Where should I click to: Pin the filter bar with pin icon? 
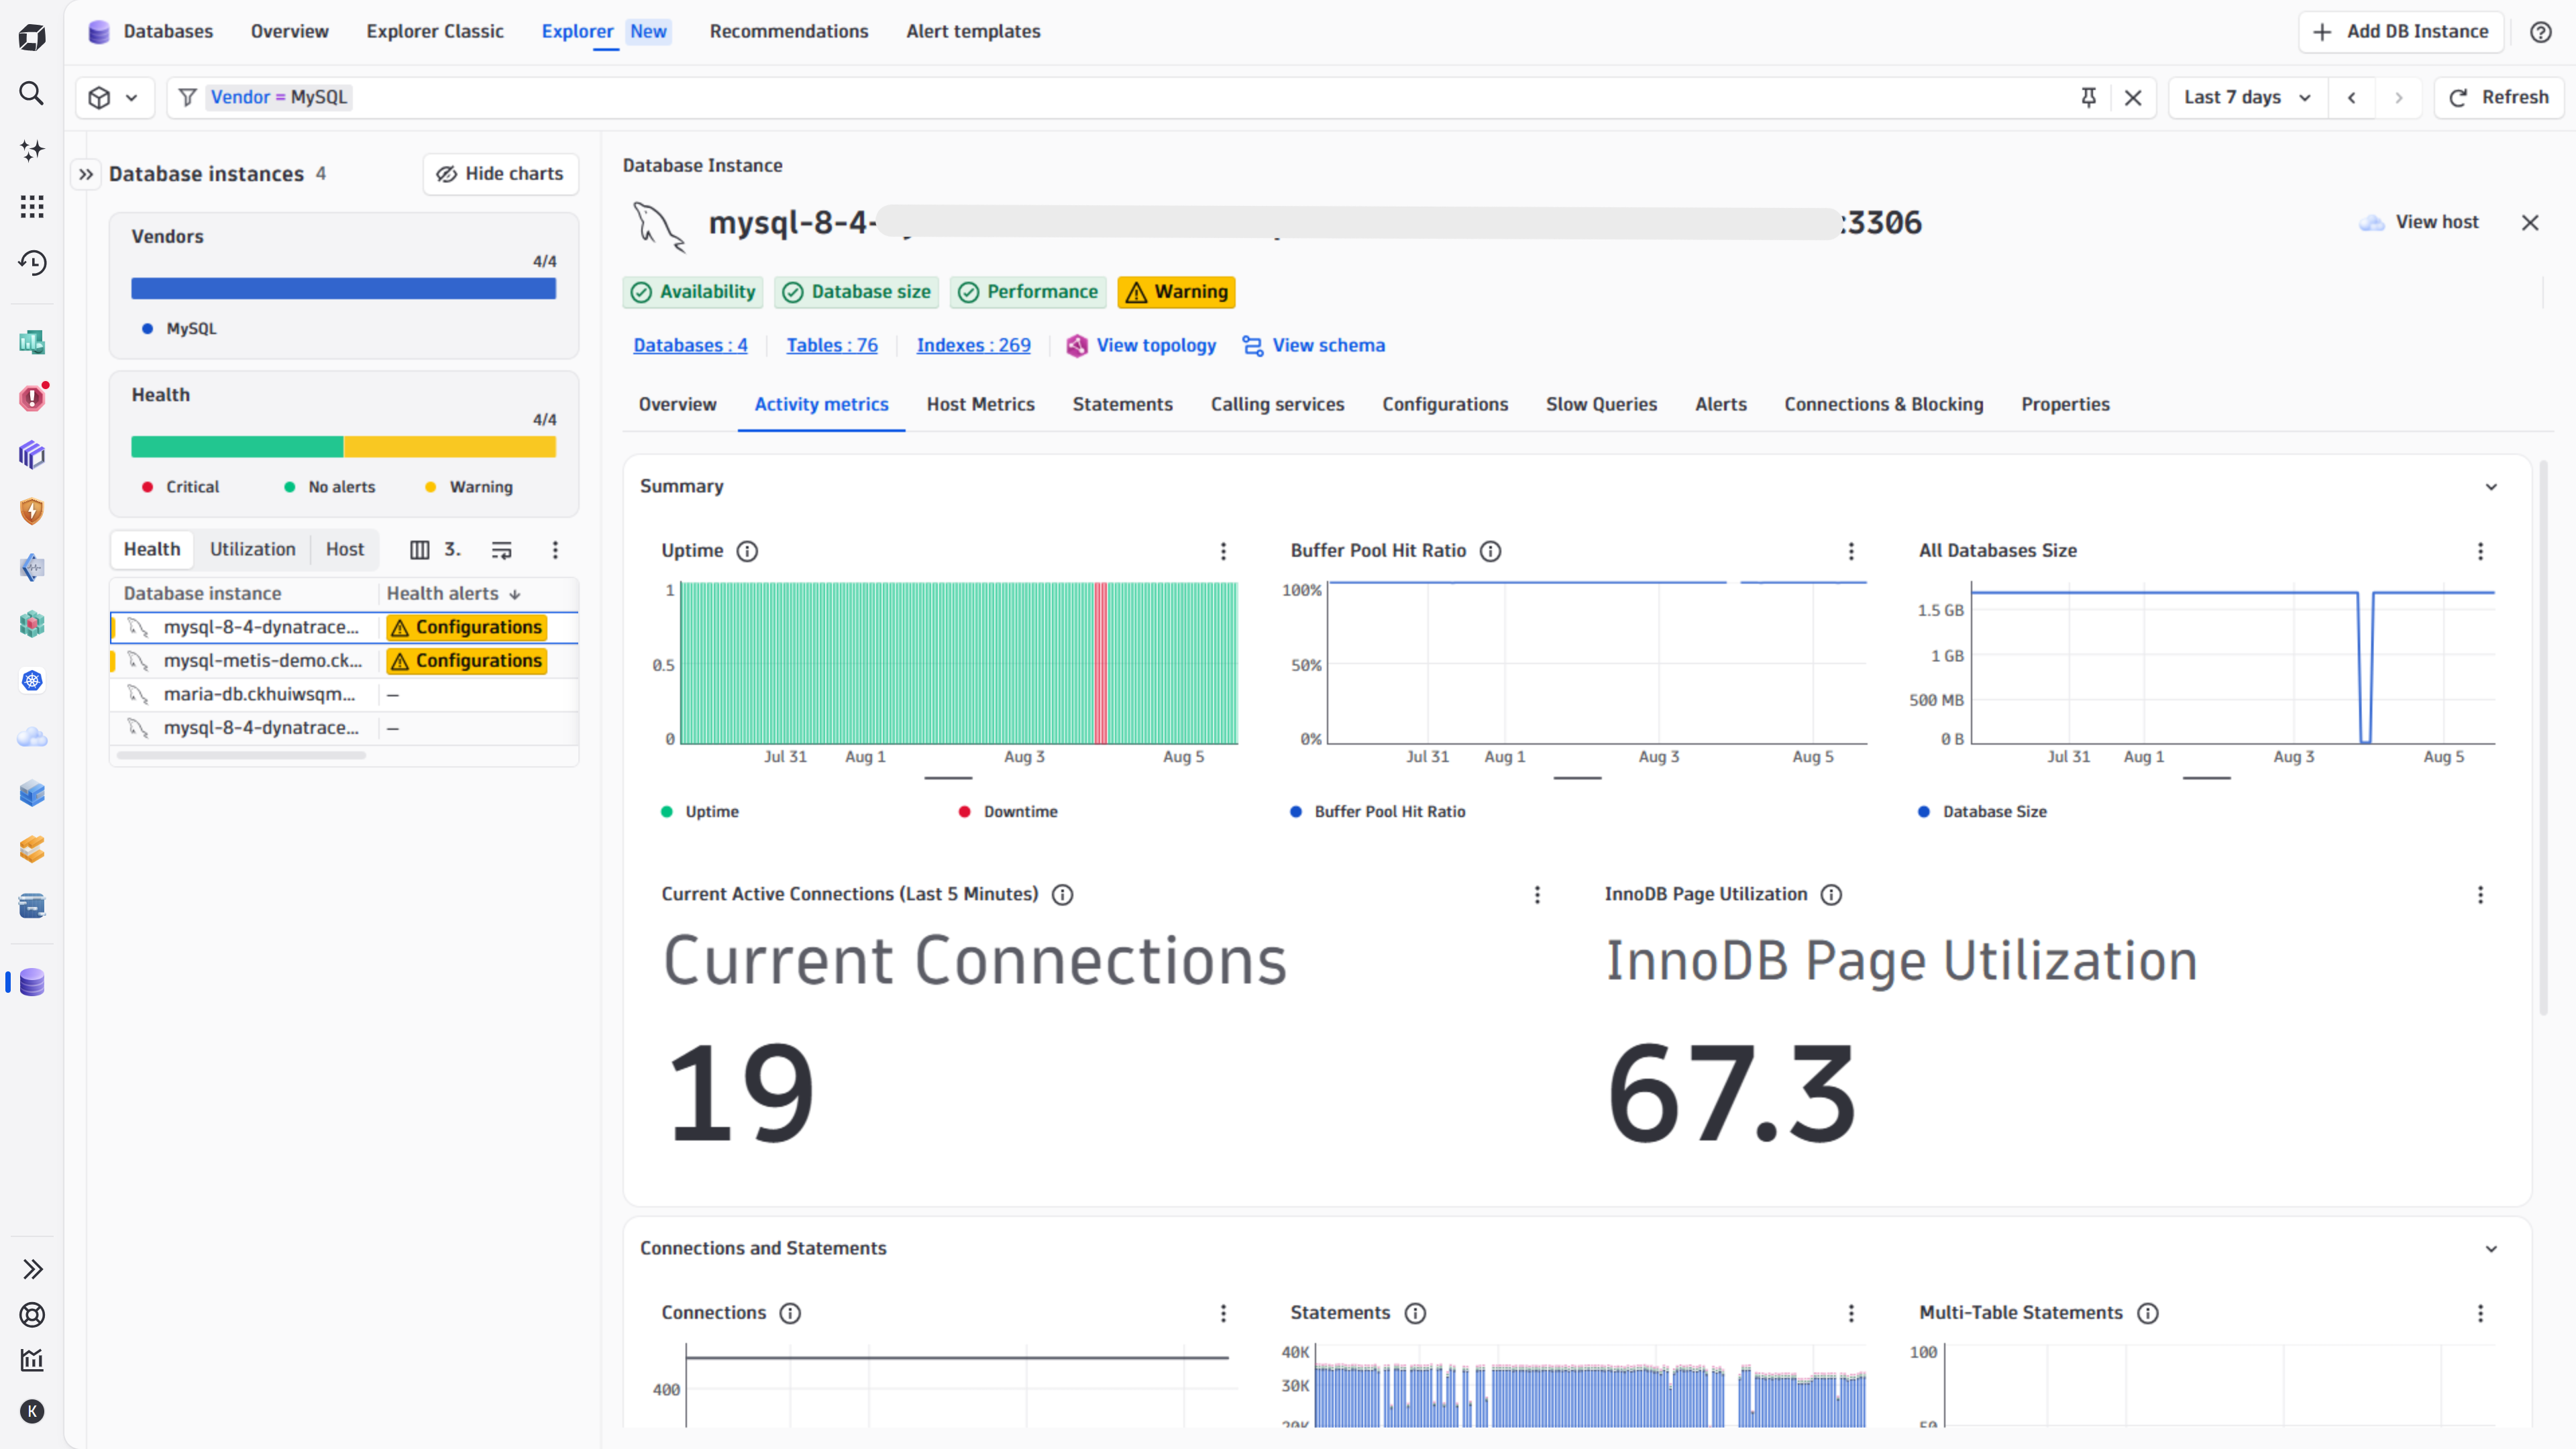(2088, 97)
